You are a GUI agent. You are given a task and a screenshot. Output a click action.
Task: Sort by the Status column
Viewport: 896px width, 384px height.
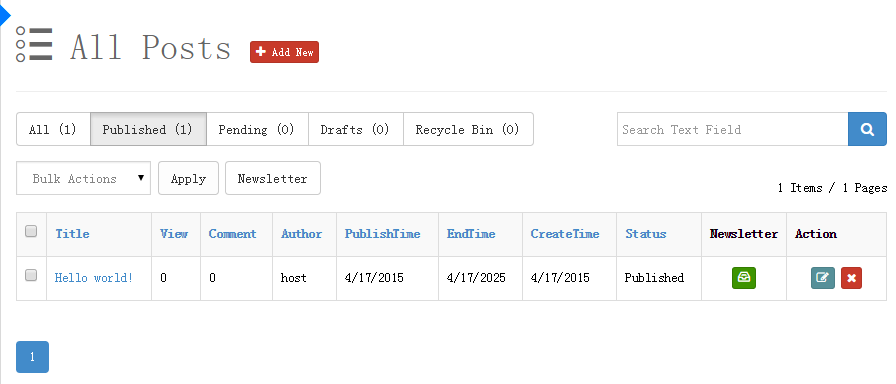pos(646,234)
